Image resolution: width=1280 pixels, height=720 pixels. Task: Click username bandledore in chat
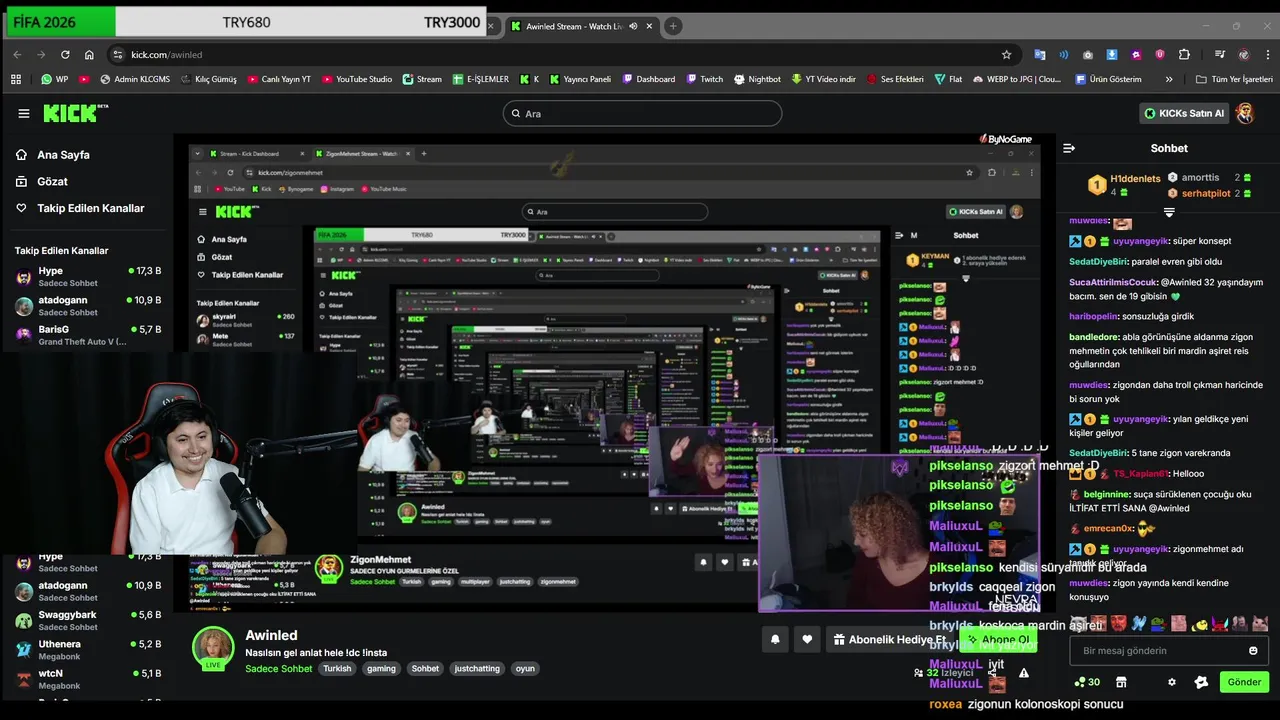click(x=1093, y=337)
